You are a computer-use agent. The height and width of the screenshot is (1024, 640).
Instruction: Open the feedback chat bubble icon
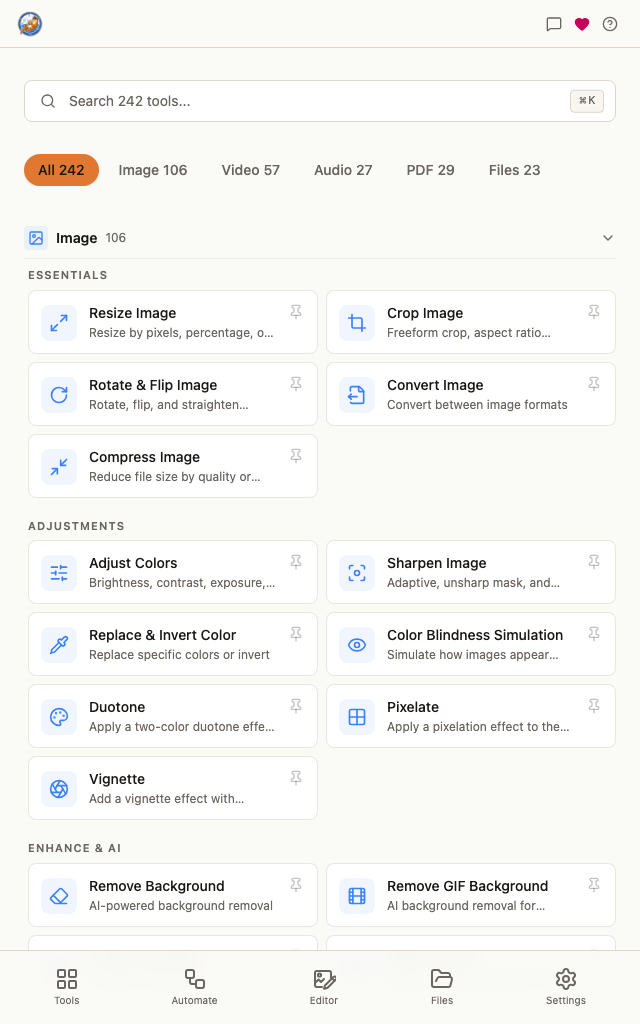coord(554,24)
